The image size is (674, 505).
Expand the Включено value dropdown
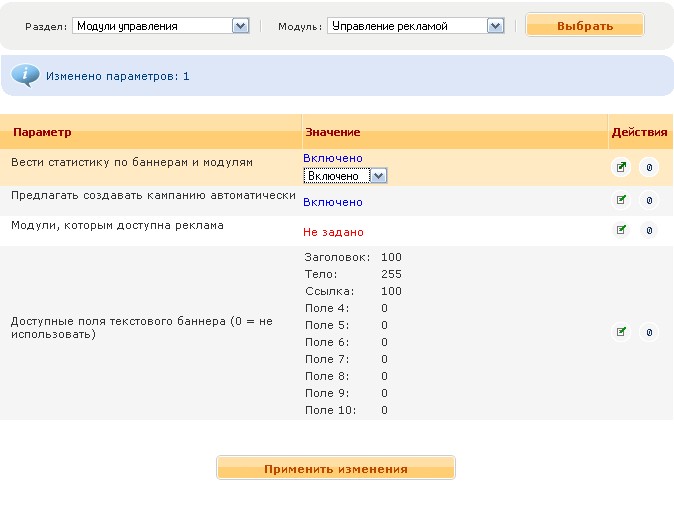click(x=377, y=176)
